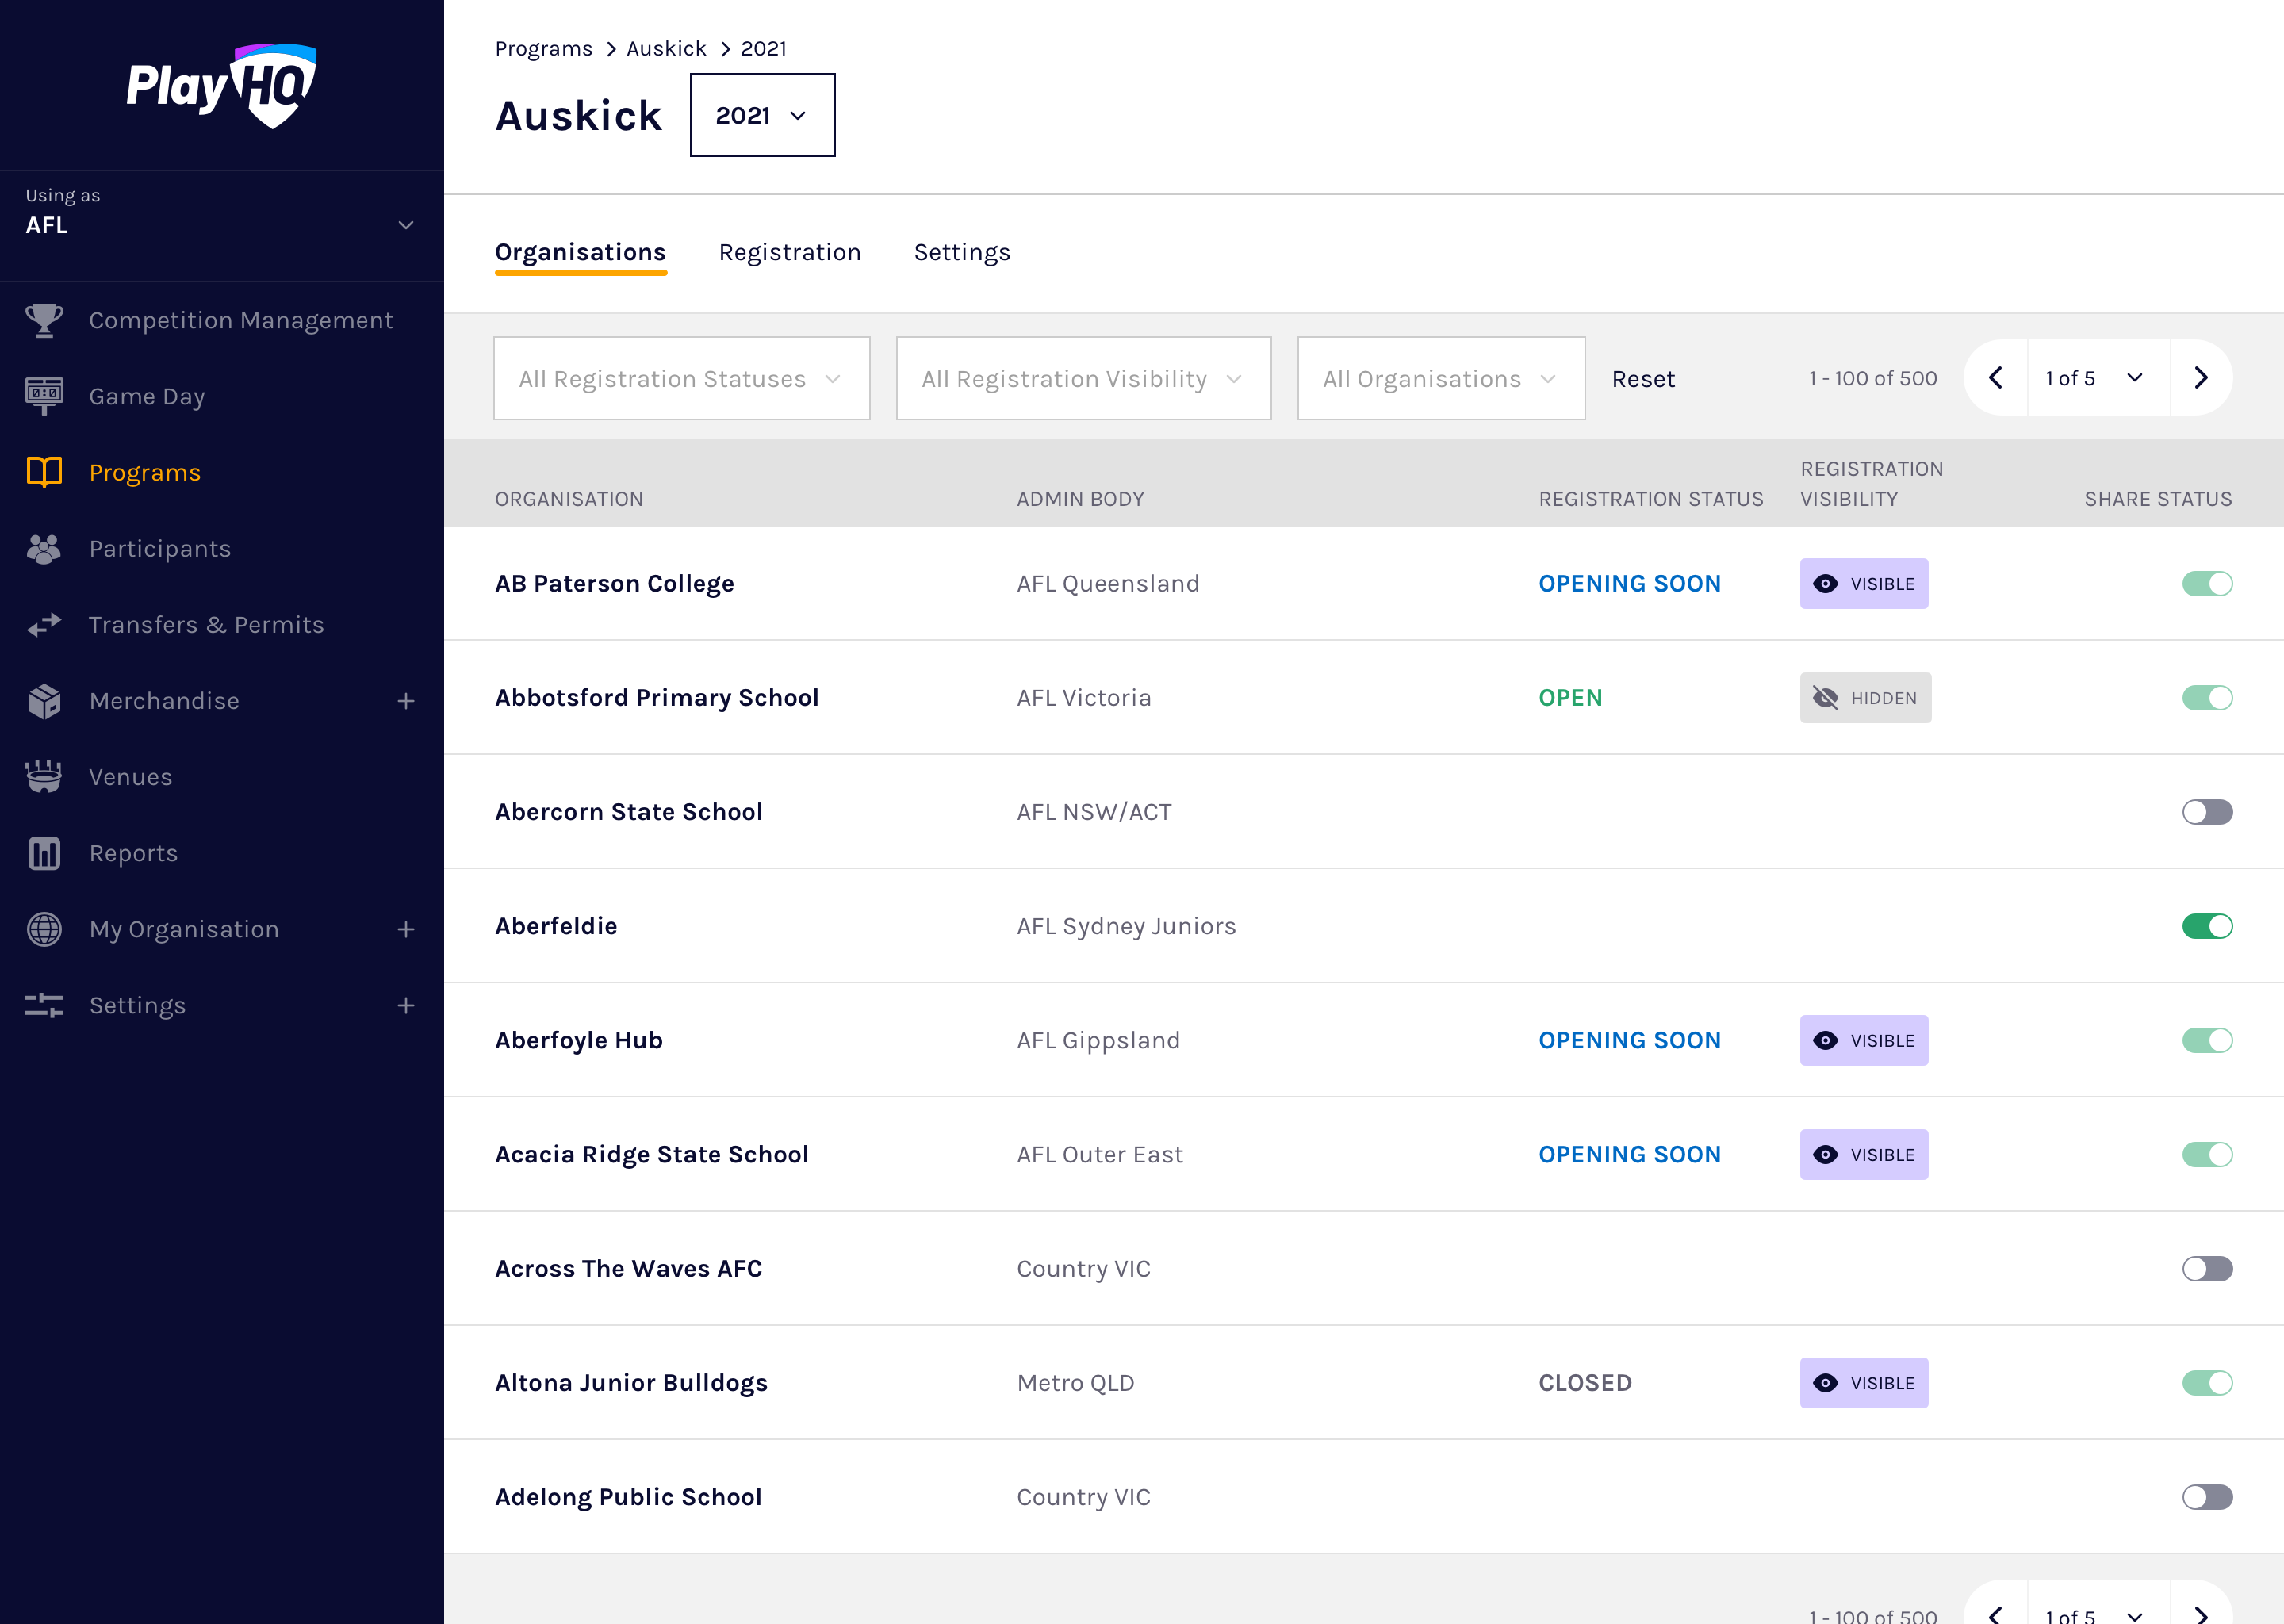Click Abbotsford Primary School's HIDDEN badge
2284x1624 pixels.
1865,698
